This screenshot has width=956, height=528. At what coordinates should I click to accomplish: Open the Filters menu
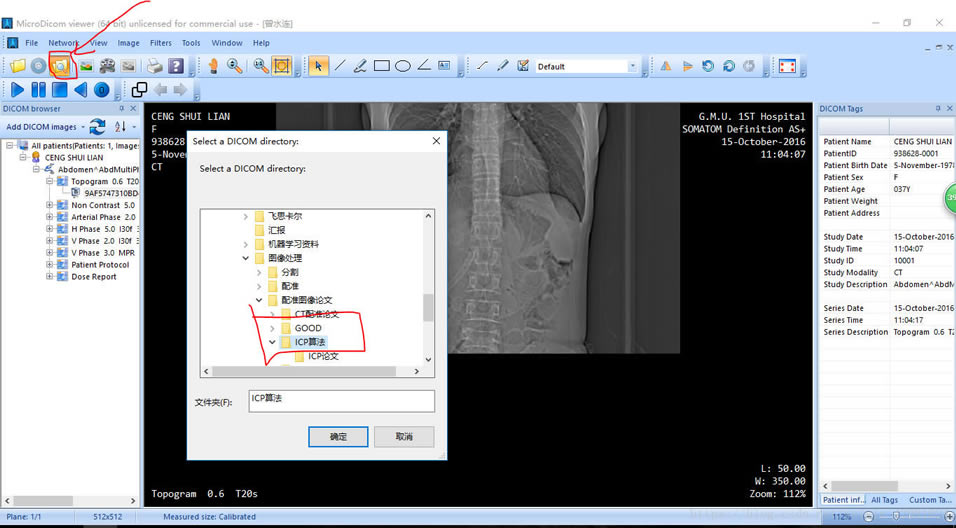click(160, 43)
